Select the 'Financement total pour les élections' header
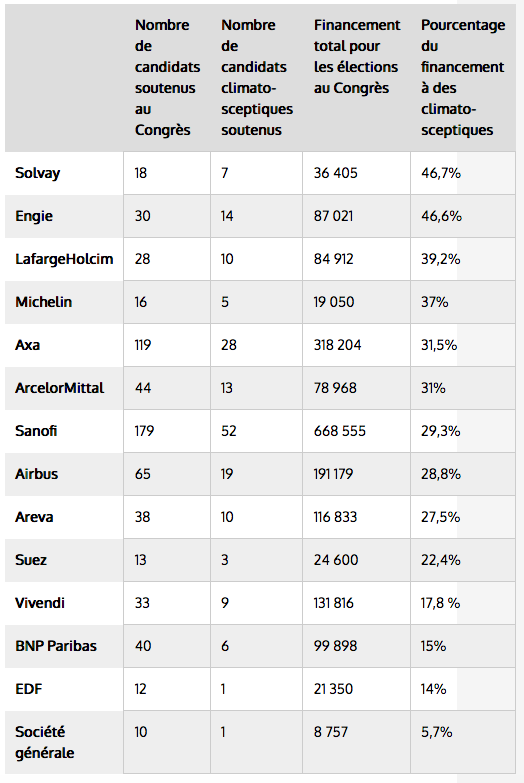This screenshot has width=524, height=783. coord(357,56)
